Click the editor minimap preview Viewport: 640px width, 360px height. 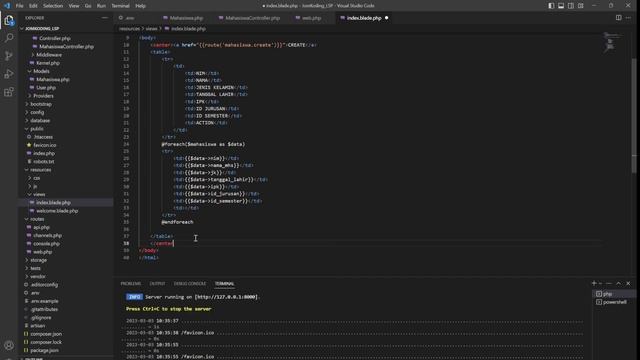[613, 42]
